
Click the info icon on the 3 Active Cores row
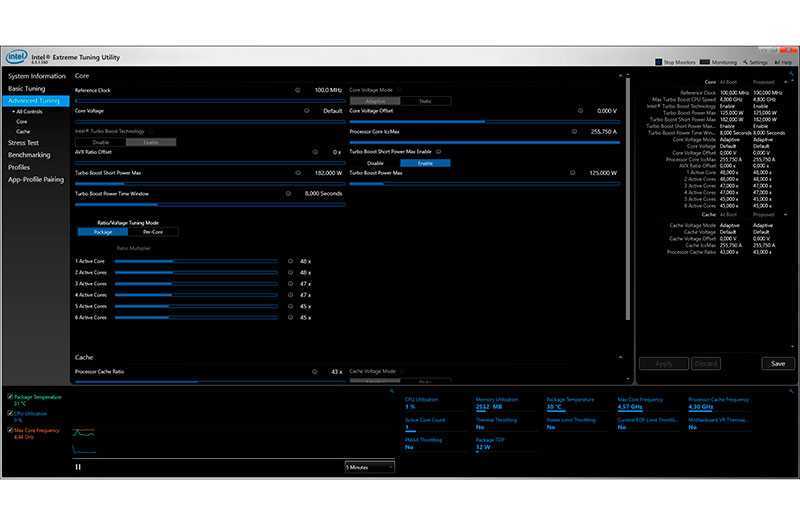[290, 284]
